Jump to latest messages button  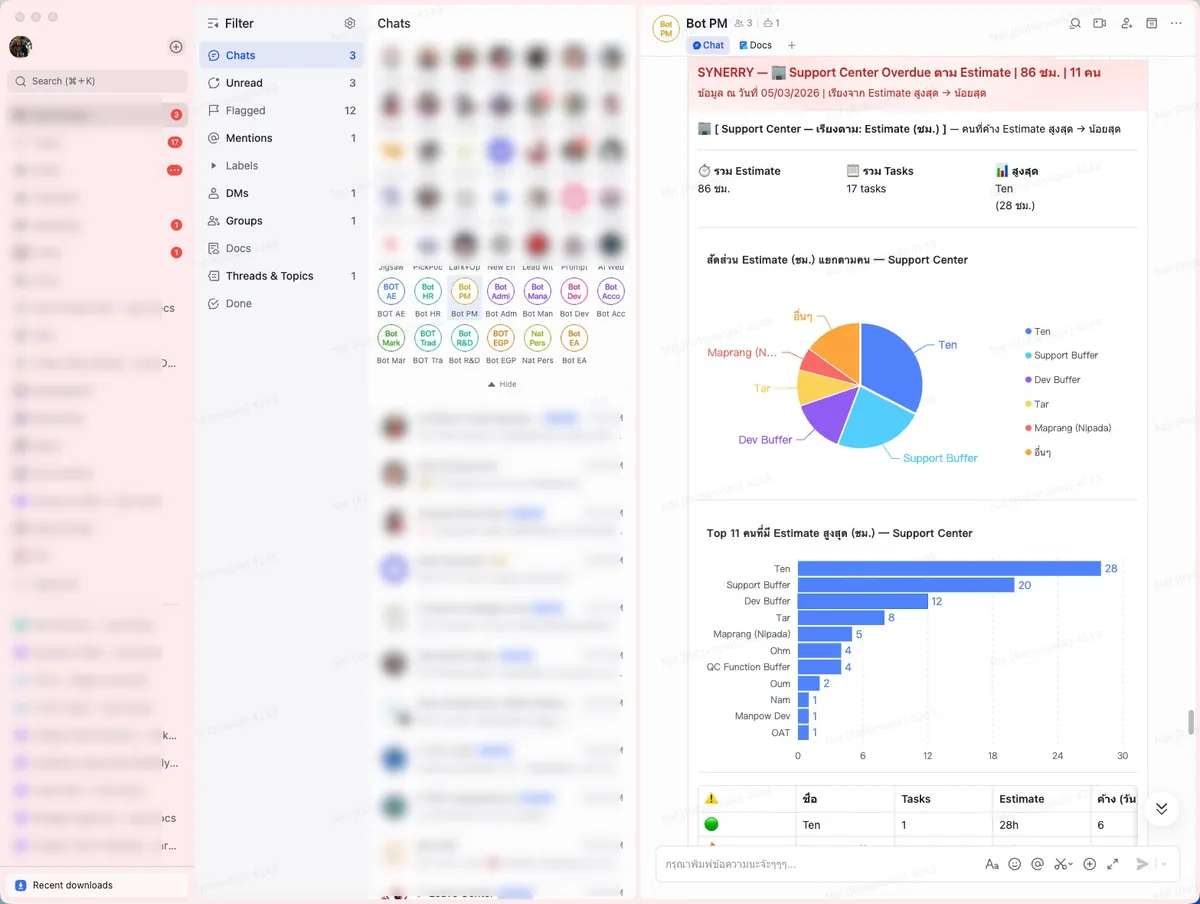click(x=1160, y=808)
